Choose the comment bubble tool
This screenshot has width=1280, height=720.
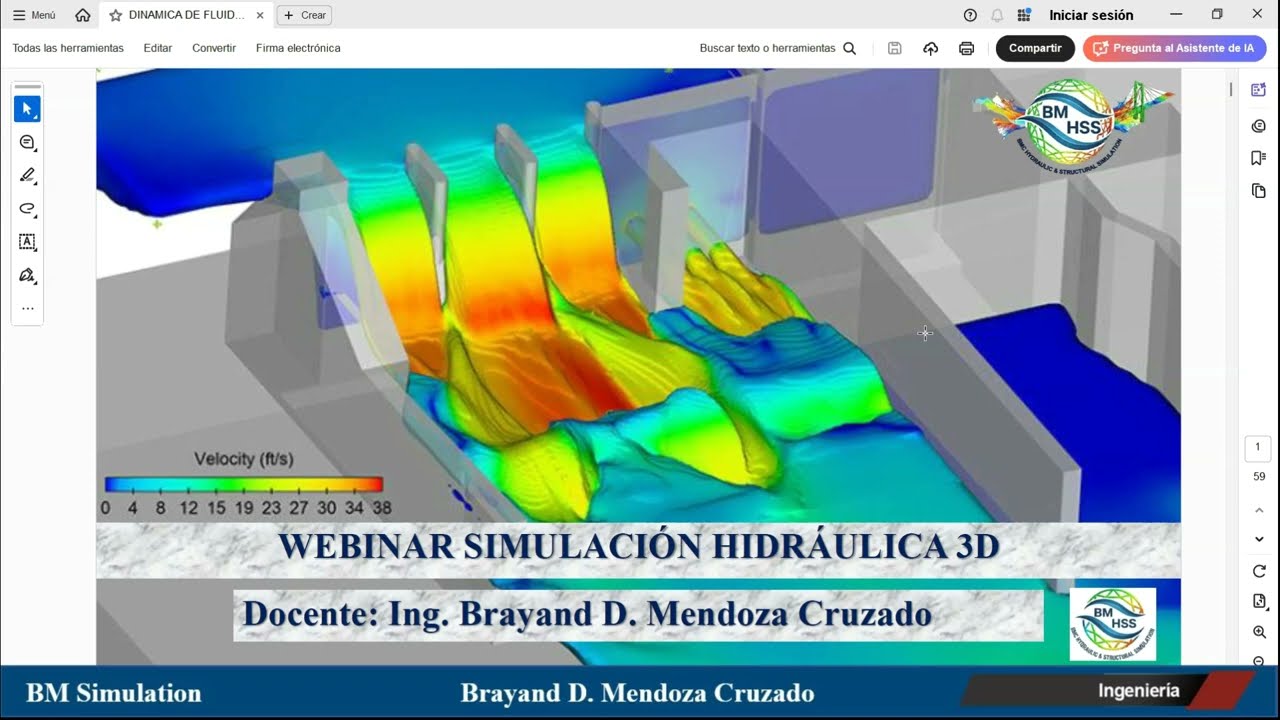pos(27,142)
